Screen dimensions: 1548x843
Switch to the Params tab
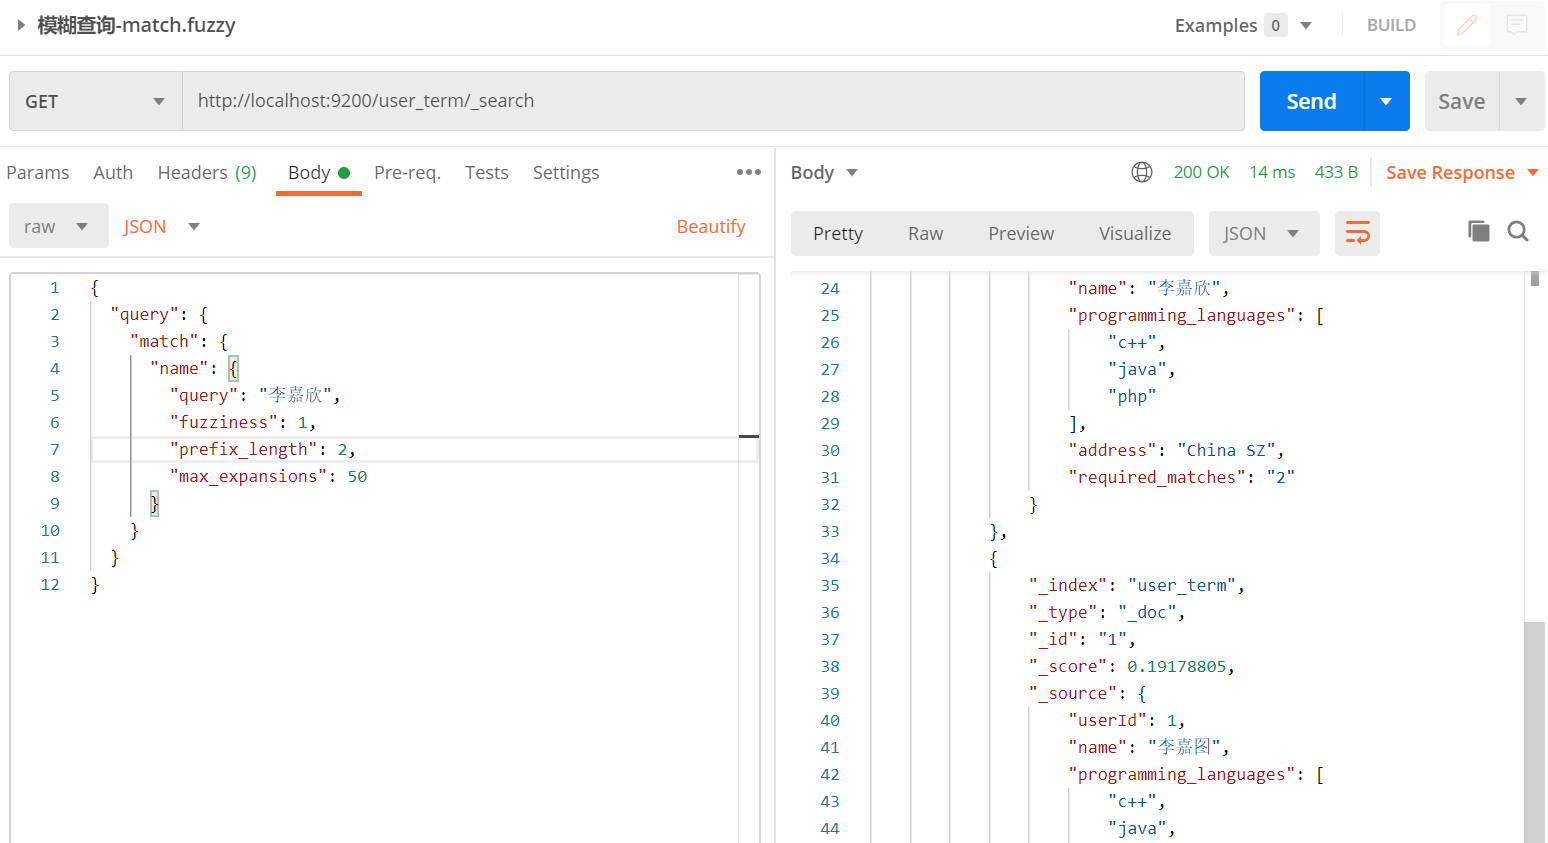[x=38, y=172]
